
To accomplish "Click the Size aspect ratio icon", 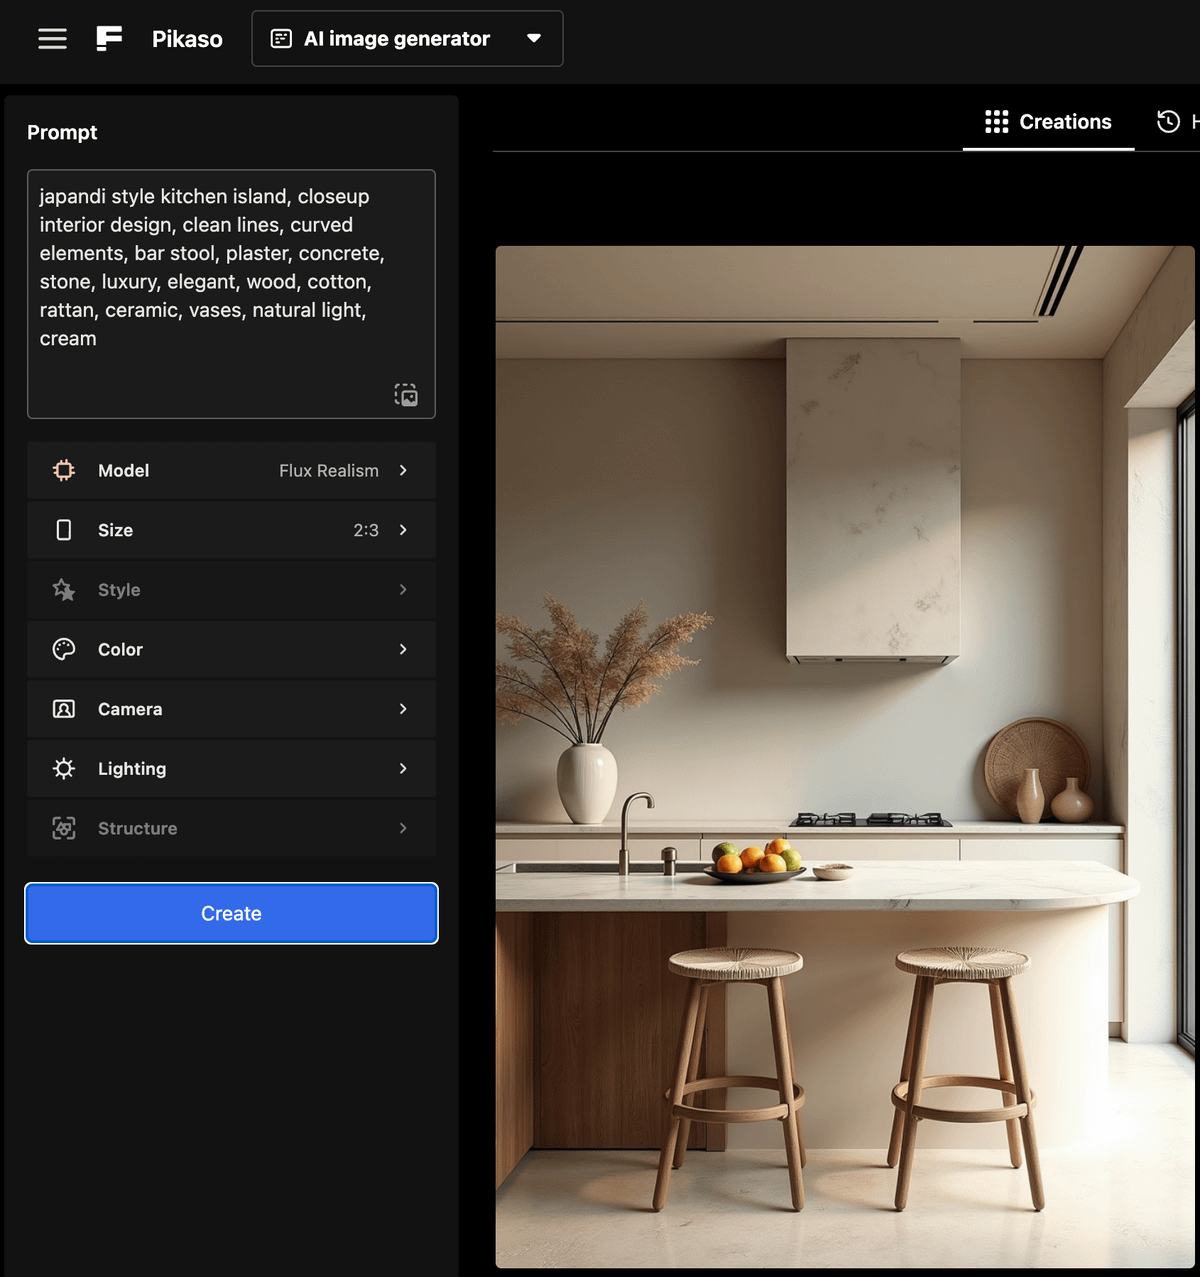I will (64, 530).
